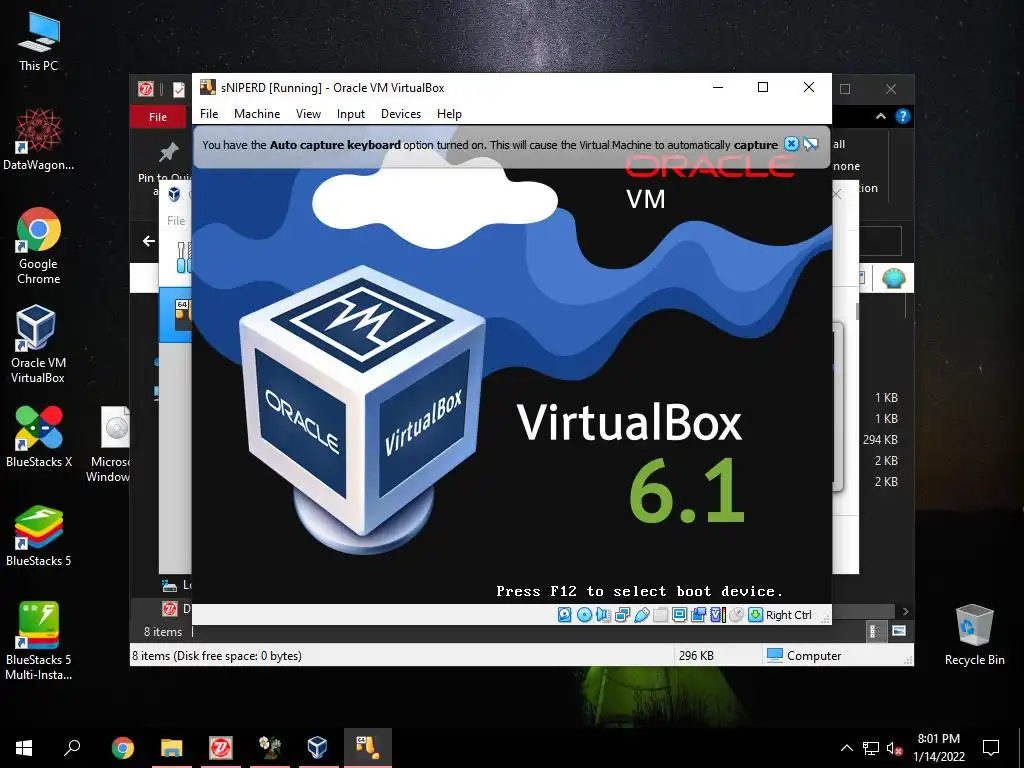Open BlueStacks X desktop shortcut
This screenshot has height=768, width=1024.
click(x=39, y=436)
